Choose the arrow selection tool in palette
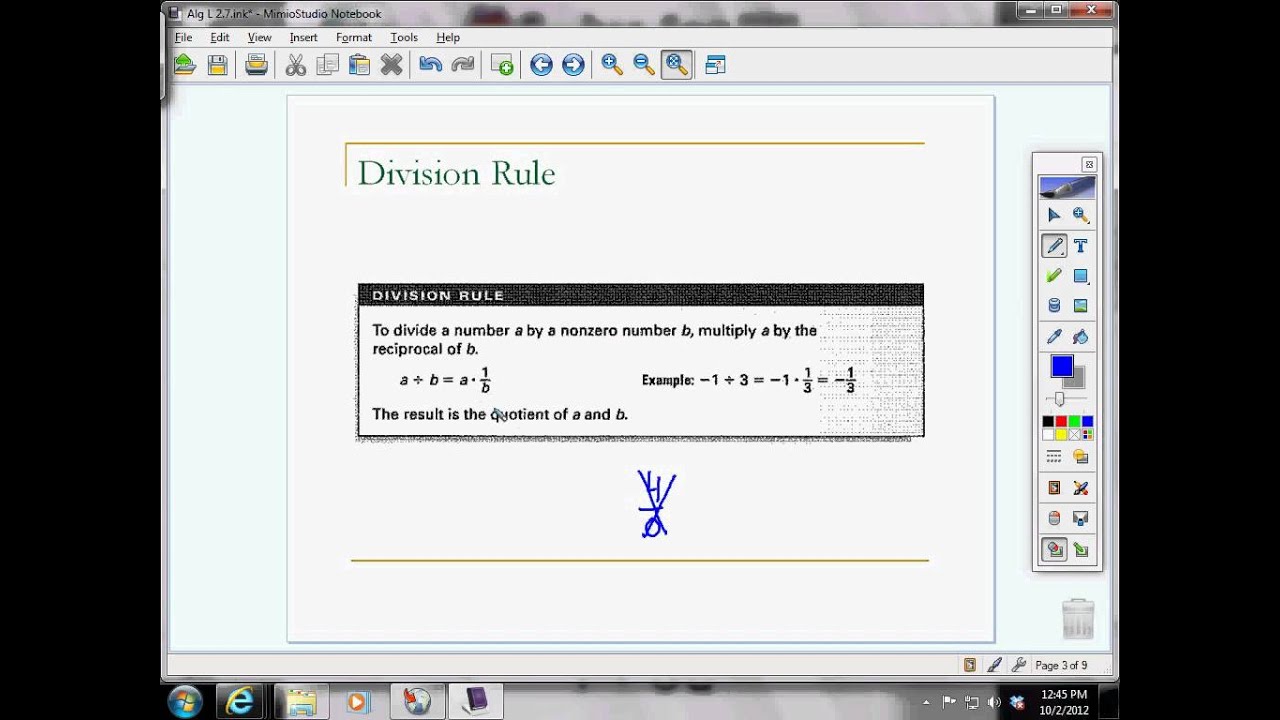This screenshot has height=720, width=1280. coord(1054,215)
